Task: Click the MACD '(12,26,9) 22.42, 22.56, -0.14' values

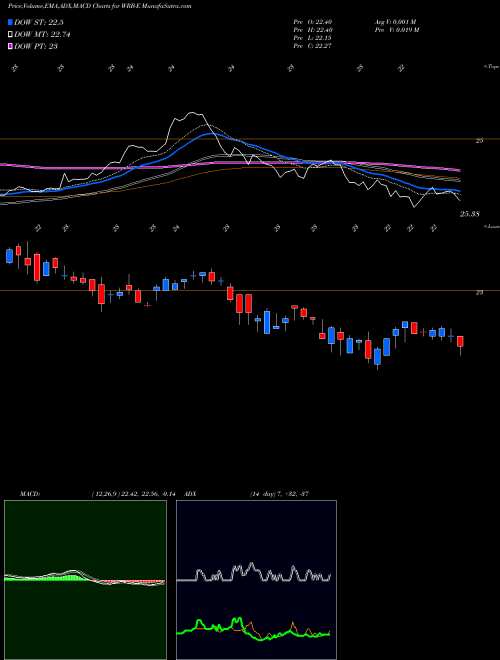Action: [133, 493]
